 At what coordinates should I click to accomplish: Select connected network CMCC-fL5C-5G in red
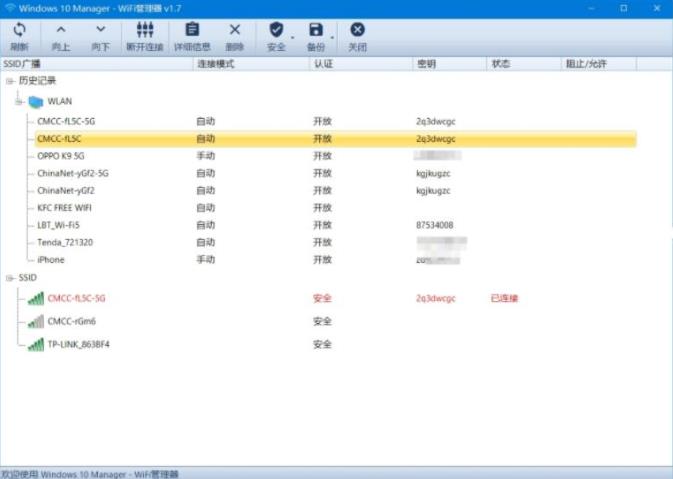[x=76, y=298]
